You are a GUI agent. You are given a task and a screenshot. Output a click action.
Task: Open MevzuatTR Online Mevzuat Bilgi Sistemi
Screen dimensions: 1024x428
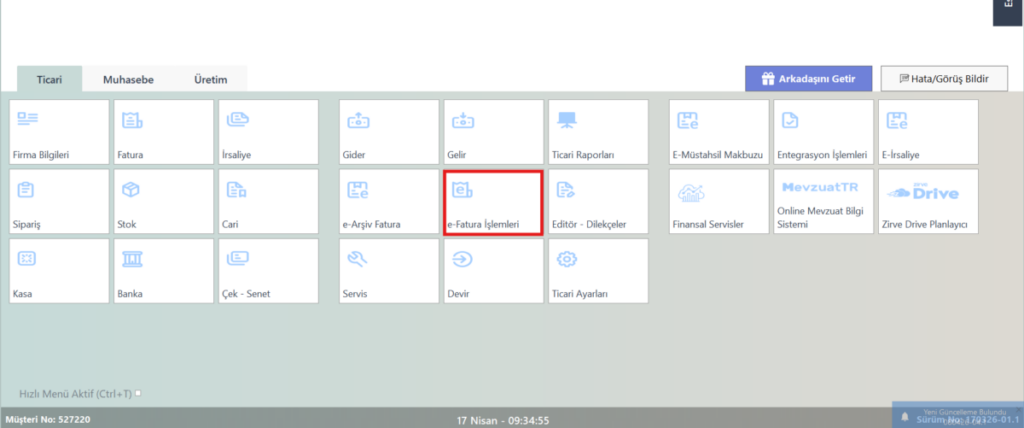coord(824,201)
